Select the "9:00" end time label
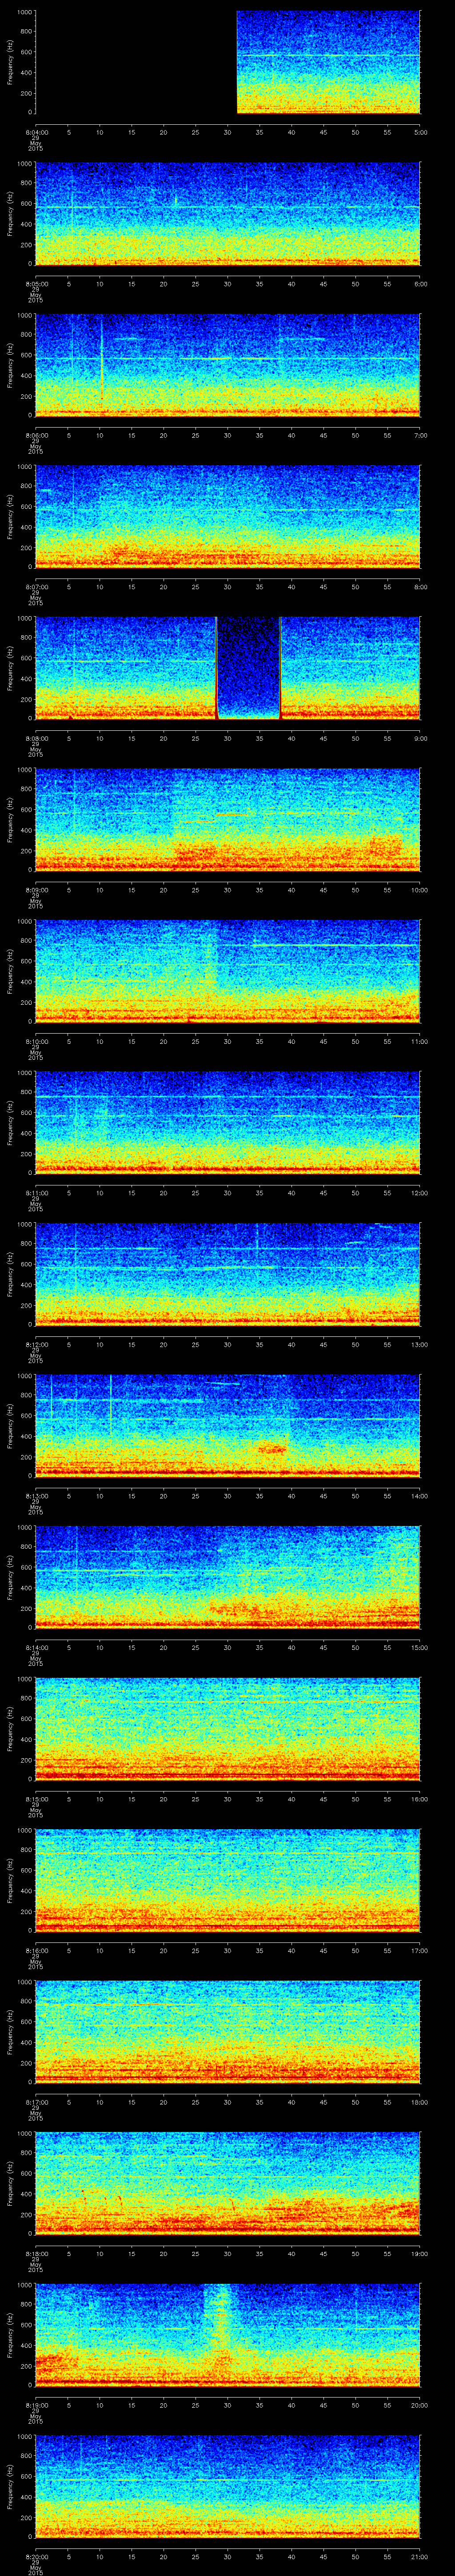This screenshot has height=2576, width=455. tap(420, 738)
